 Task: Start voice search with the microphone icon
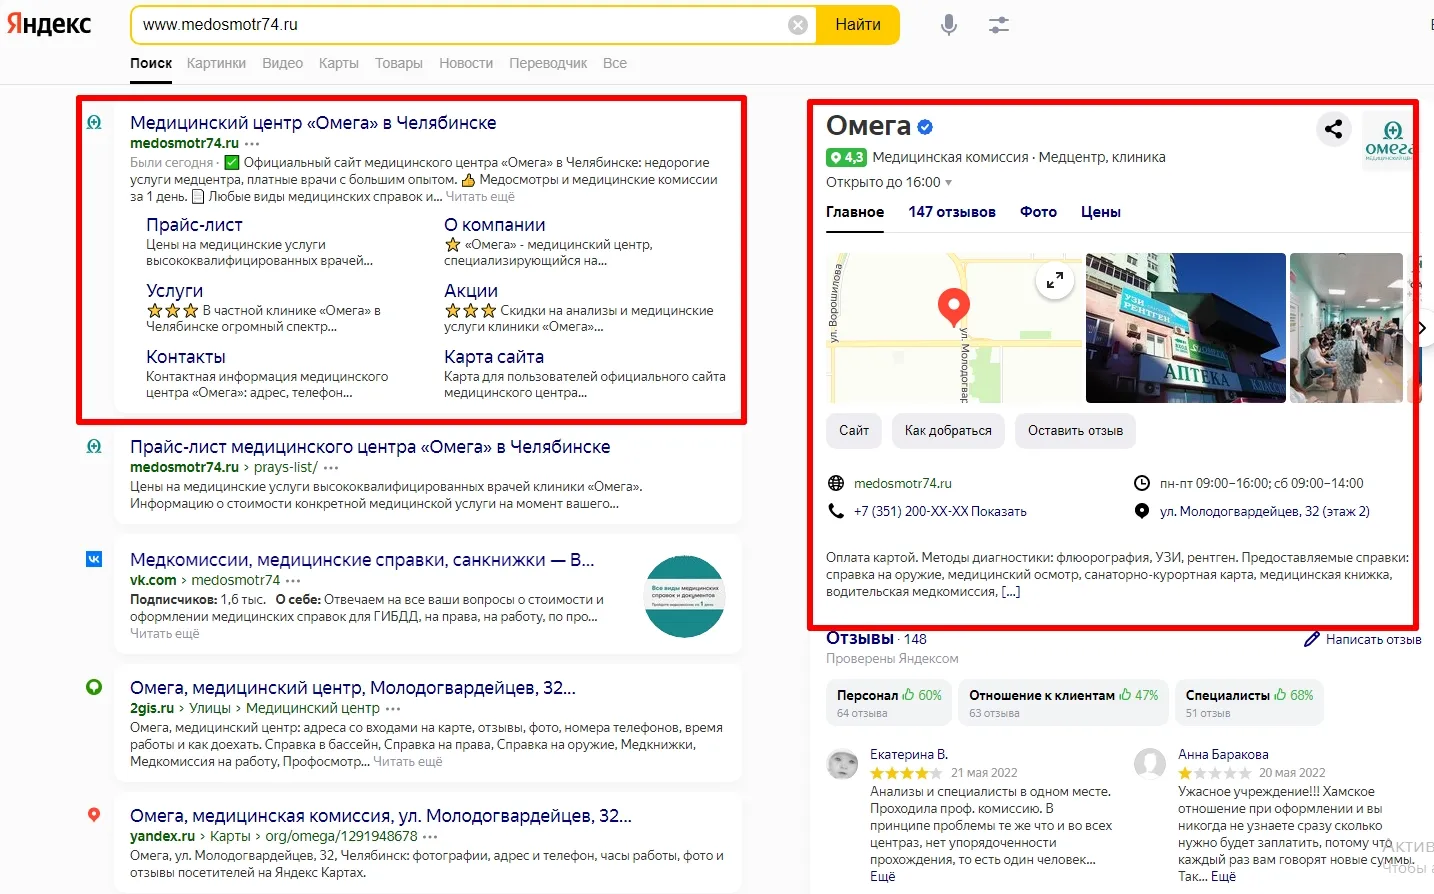pyautogui.click(x=949, y=25)
